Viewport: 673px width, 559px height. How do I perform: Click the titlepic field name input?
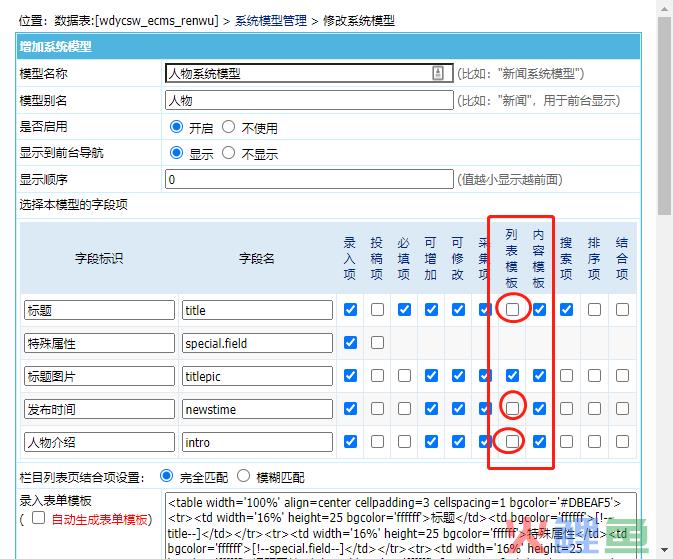(258, 376)
